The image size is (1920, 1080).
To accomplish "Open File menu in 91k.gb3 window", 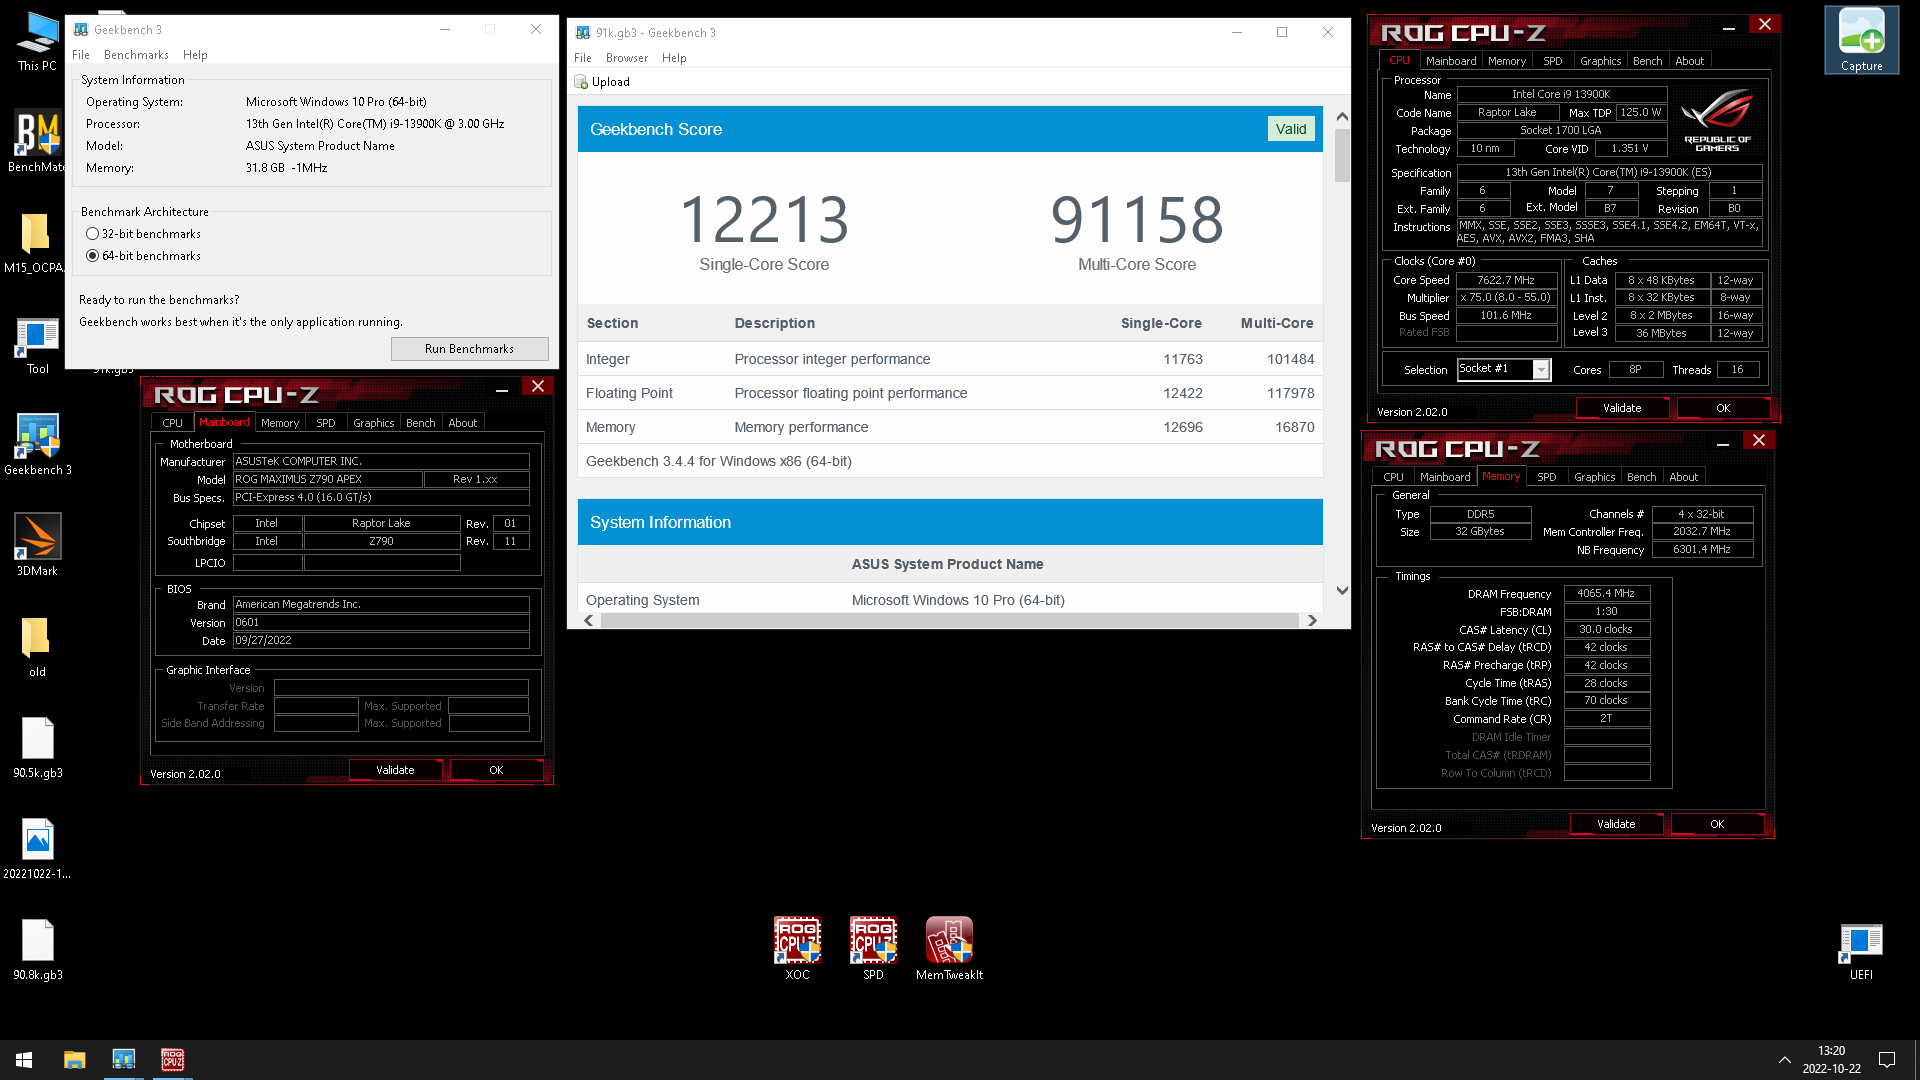I will coord(583,58).
